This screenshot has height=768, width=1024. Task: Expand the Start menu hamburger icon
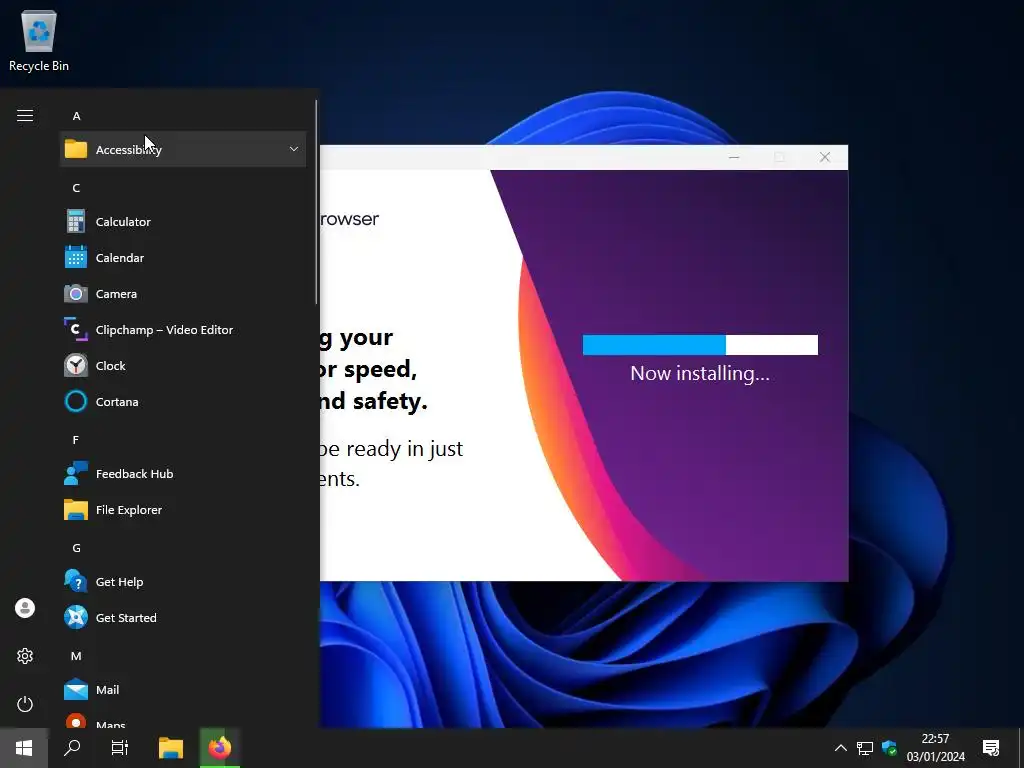point(25,116)
